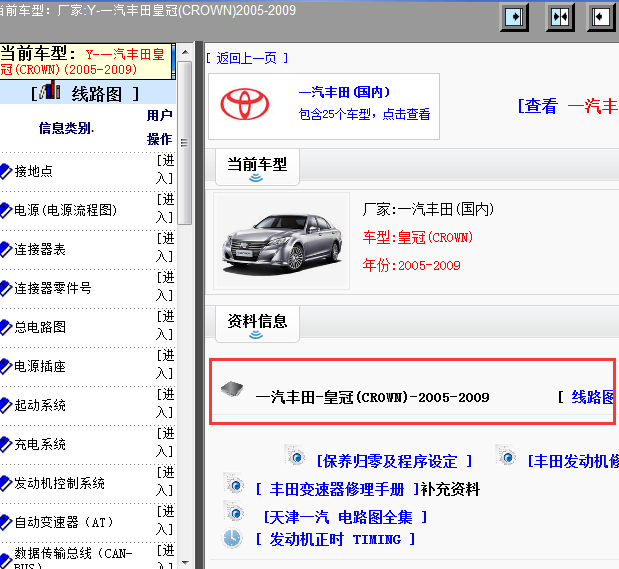Click the left panel vertical scrollbar thumb
The width and height of the screenshot is (619, 569).
click(x=185, y=143)
